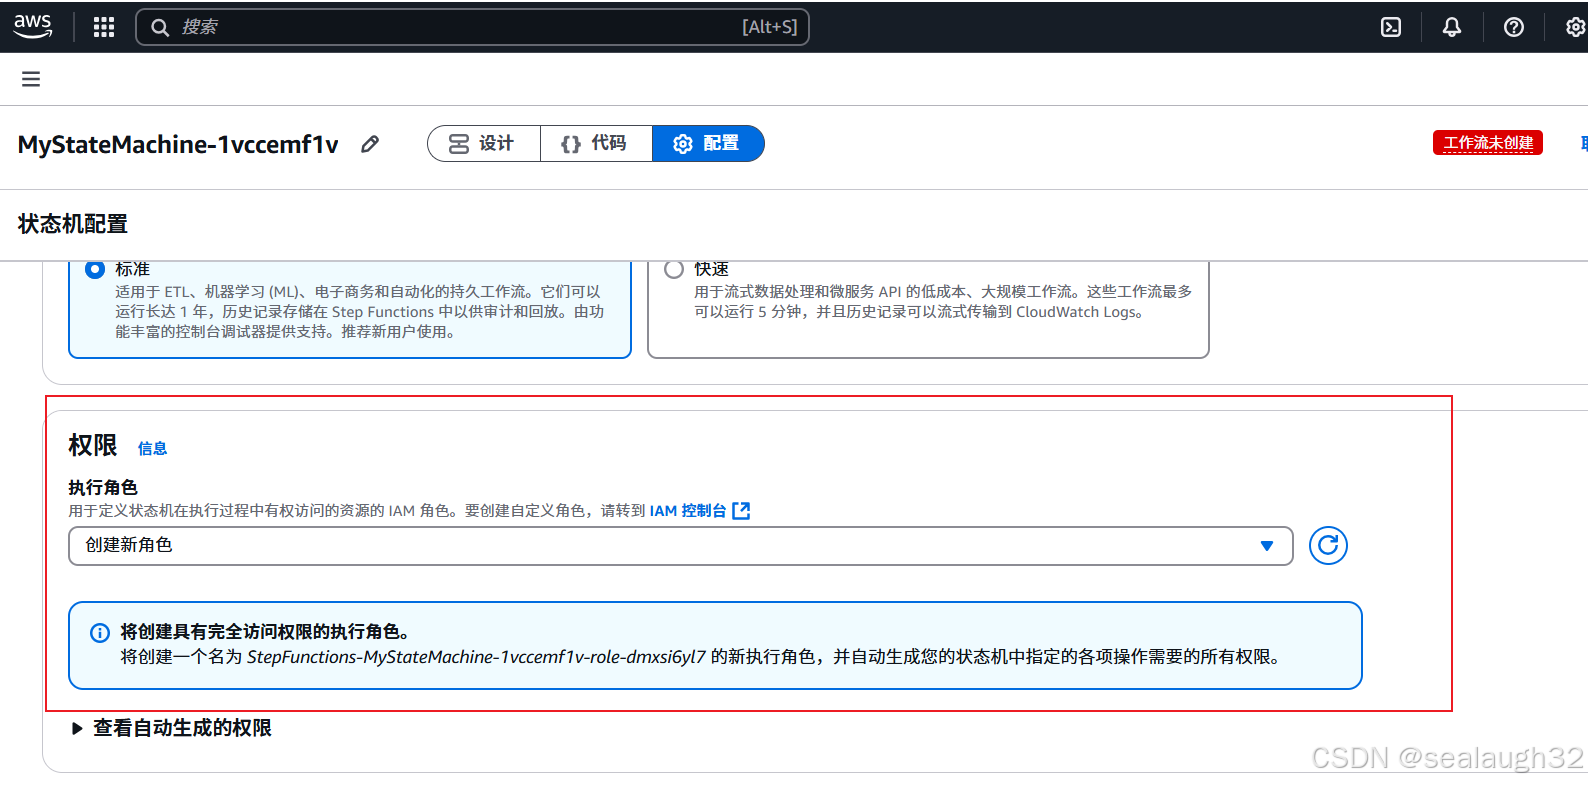
Task: Select the 快速 workflow type radio
Action: [674, 269]
